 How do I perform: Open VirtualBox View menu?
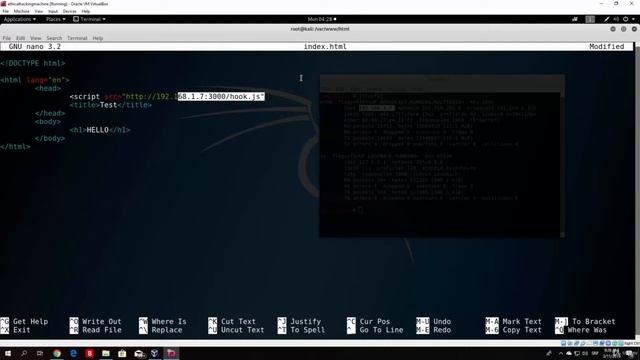point(38,11)
